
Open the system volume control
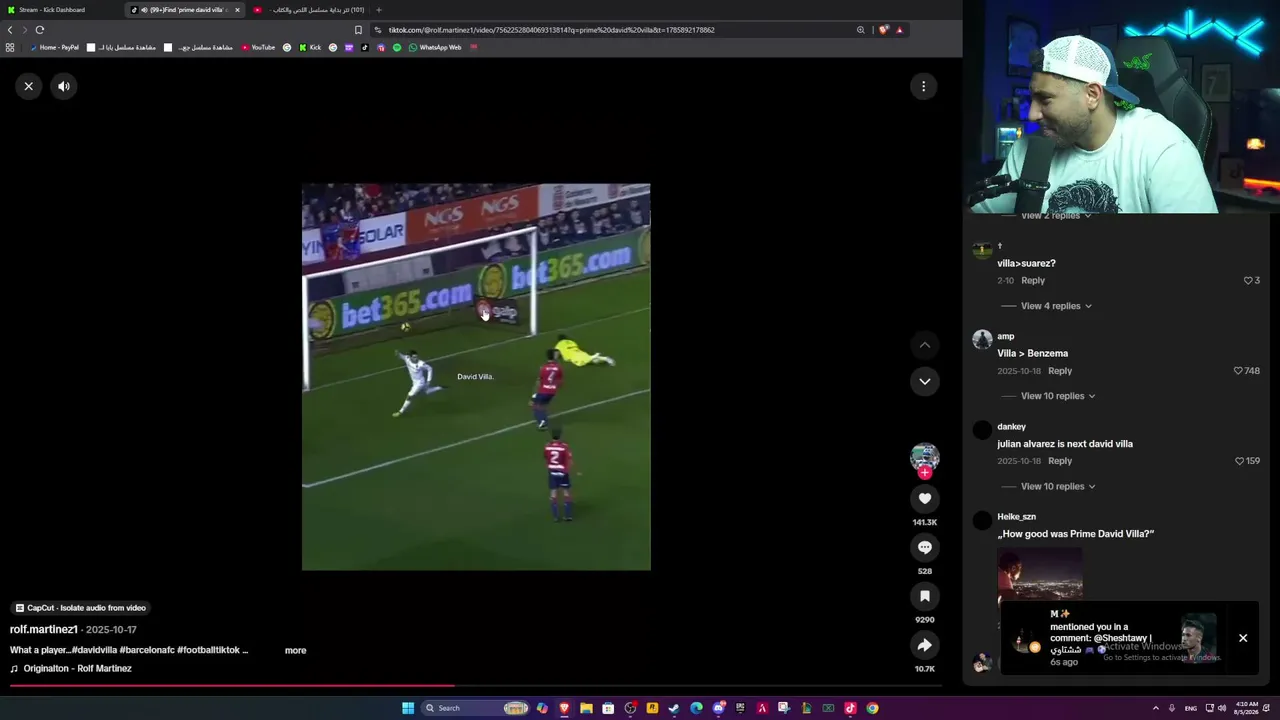coord(1221,708)
